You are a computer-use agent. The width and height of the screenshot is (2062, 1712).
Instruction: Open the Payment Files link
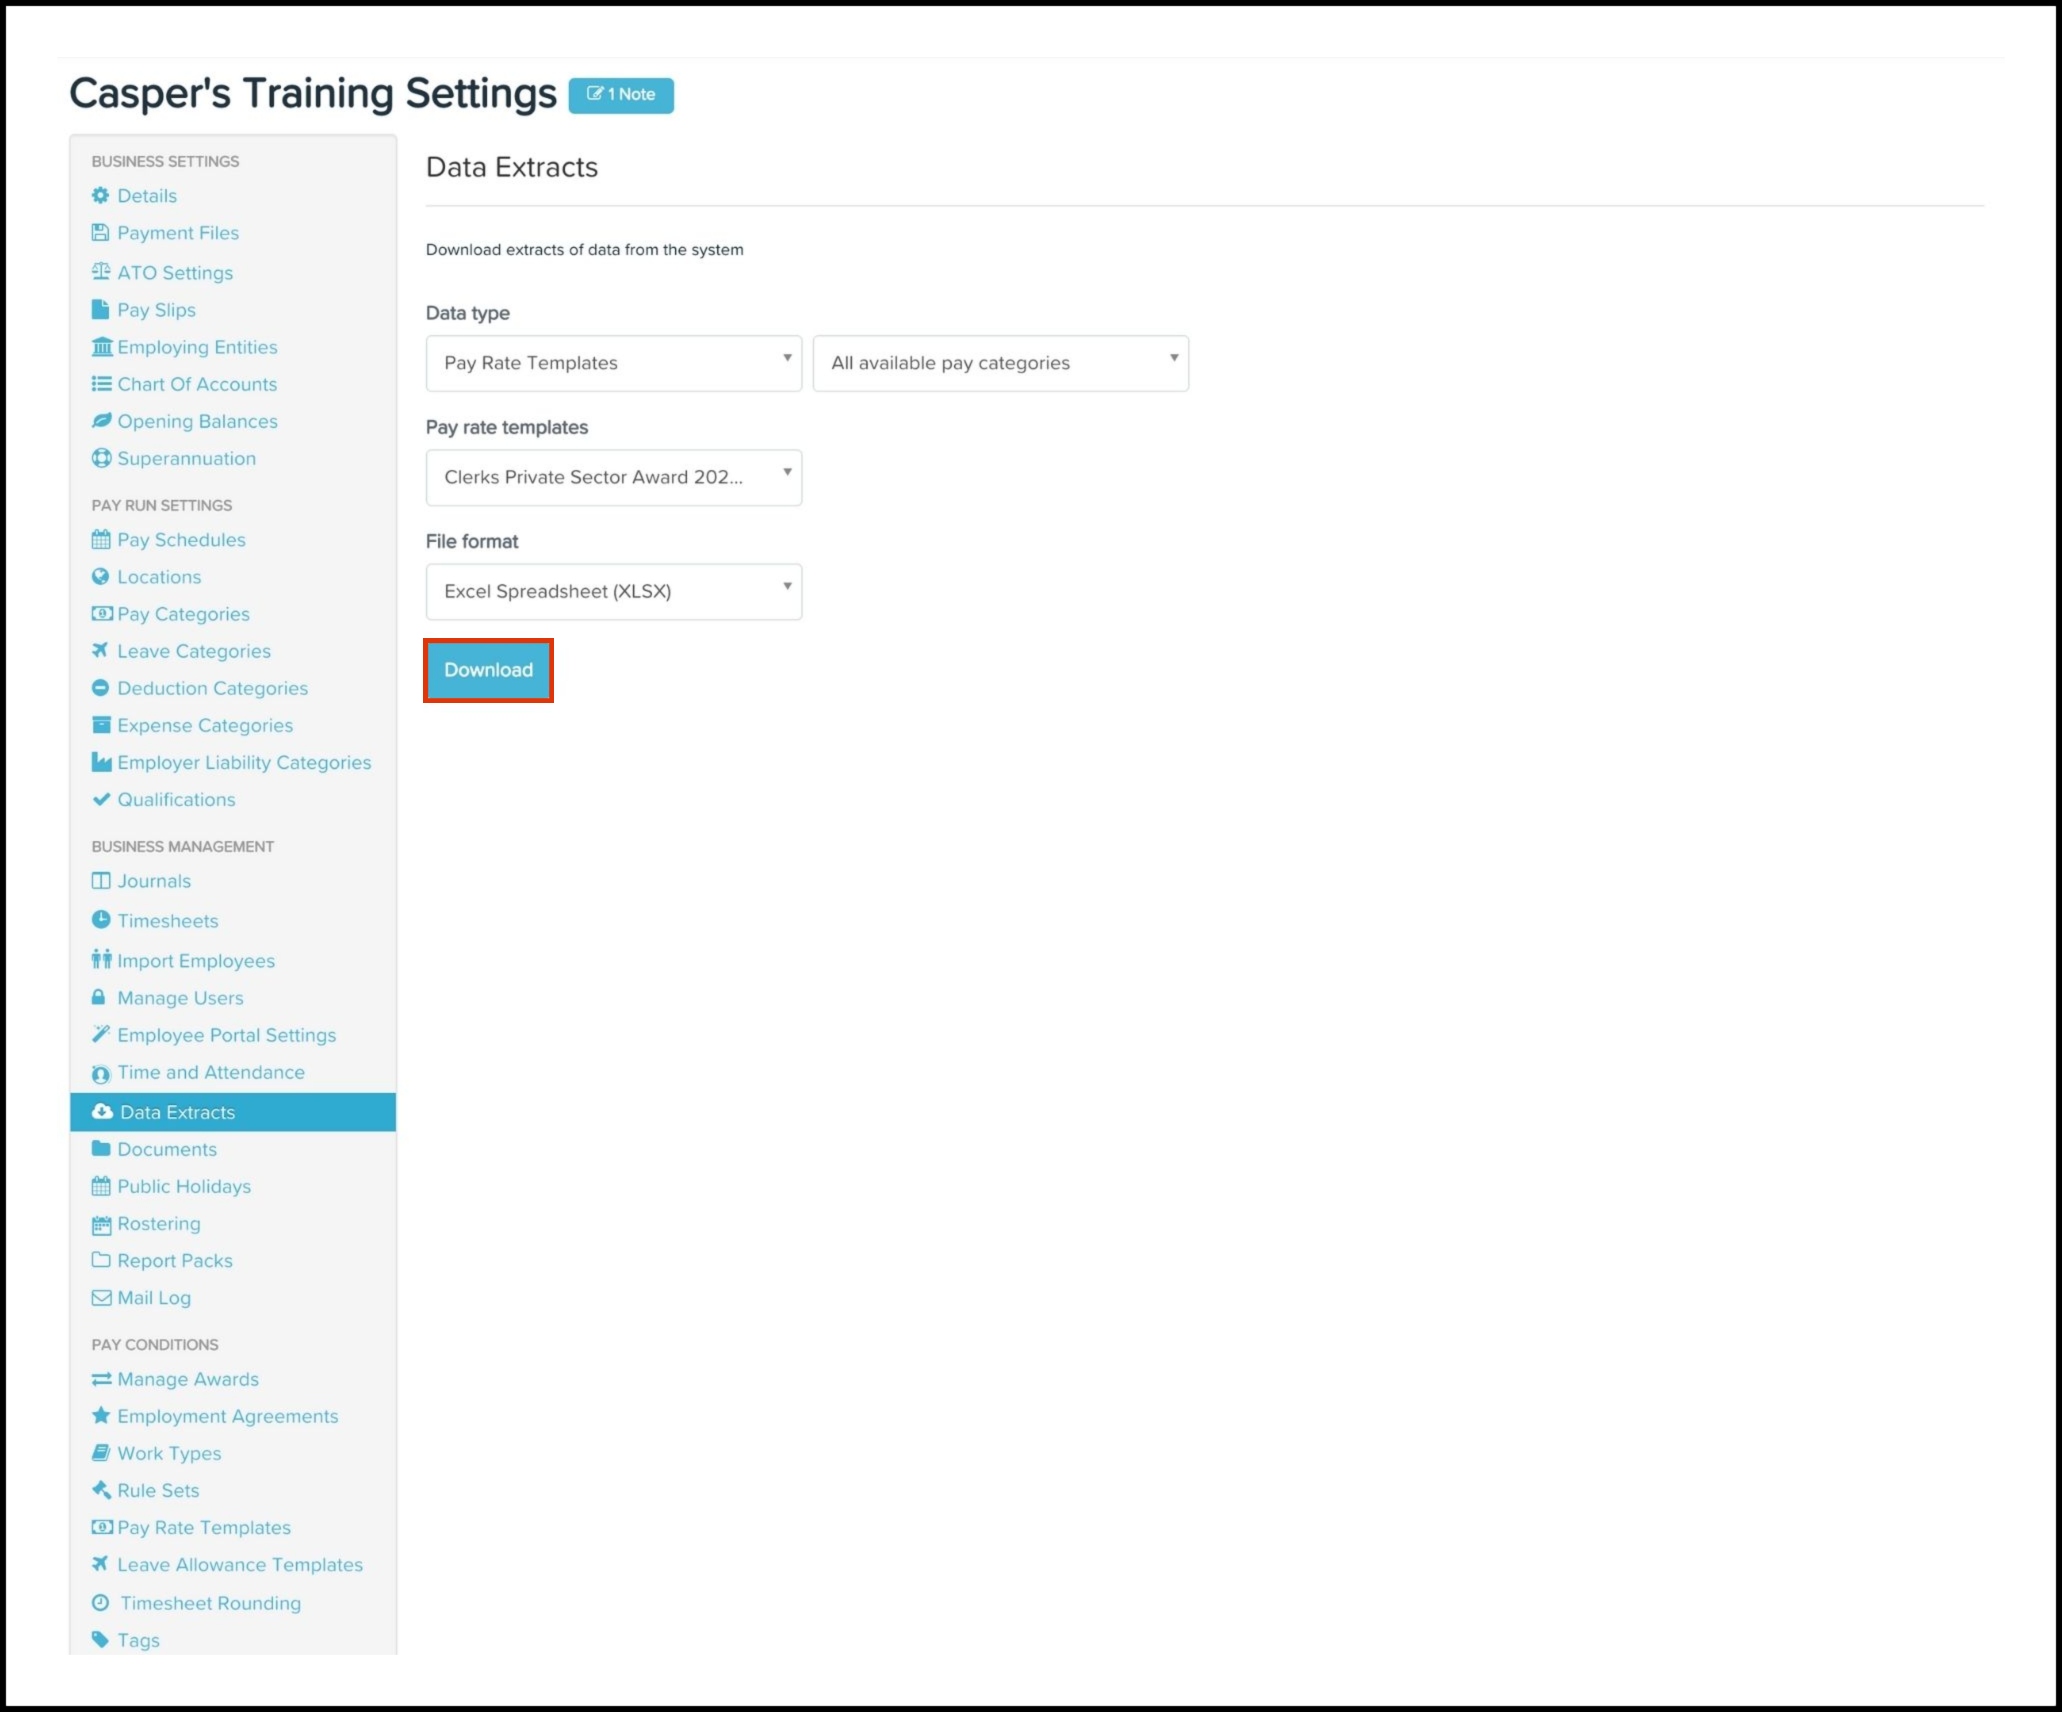click(x=178, y=233)
